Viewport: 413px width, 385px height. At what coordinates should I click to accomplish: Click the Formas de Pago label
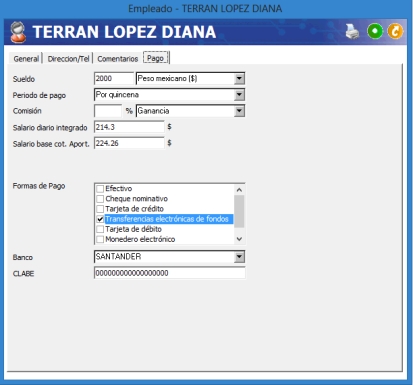click(x=39, y=186)
